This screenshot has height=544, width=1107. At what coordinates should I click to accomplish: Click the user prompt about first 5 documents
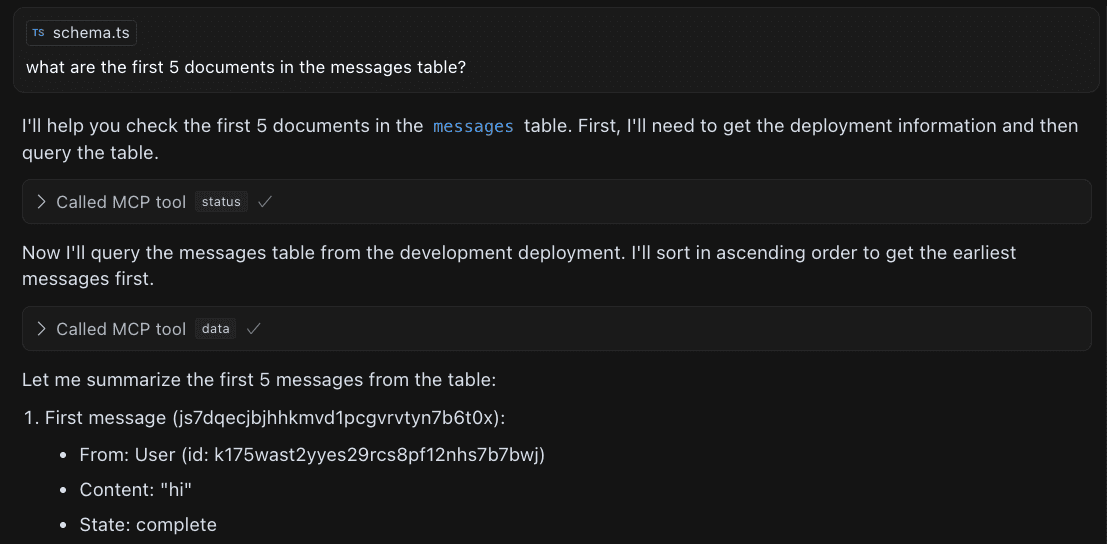point(245,67)
